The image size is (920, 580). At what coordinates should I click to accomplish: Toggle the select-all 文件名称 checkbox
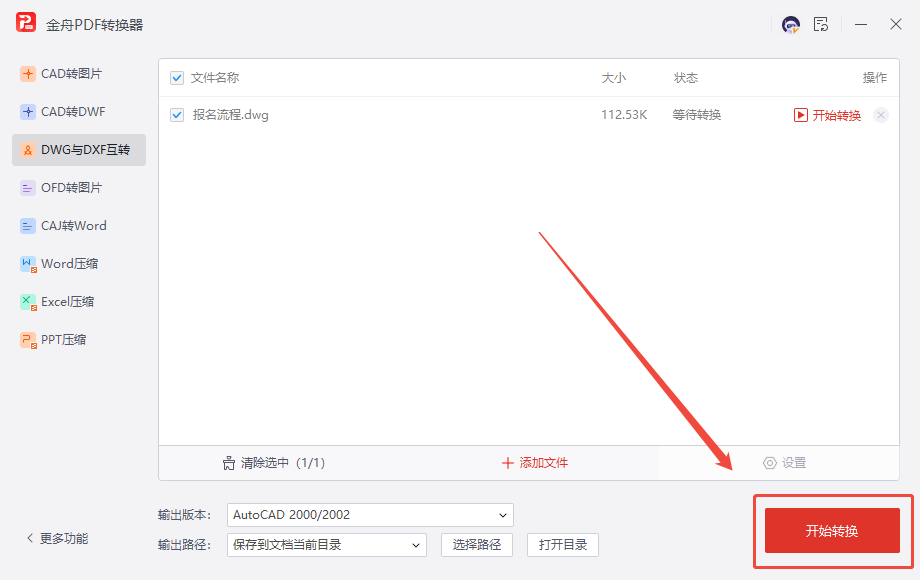pos(177,78)
